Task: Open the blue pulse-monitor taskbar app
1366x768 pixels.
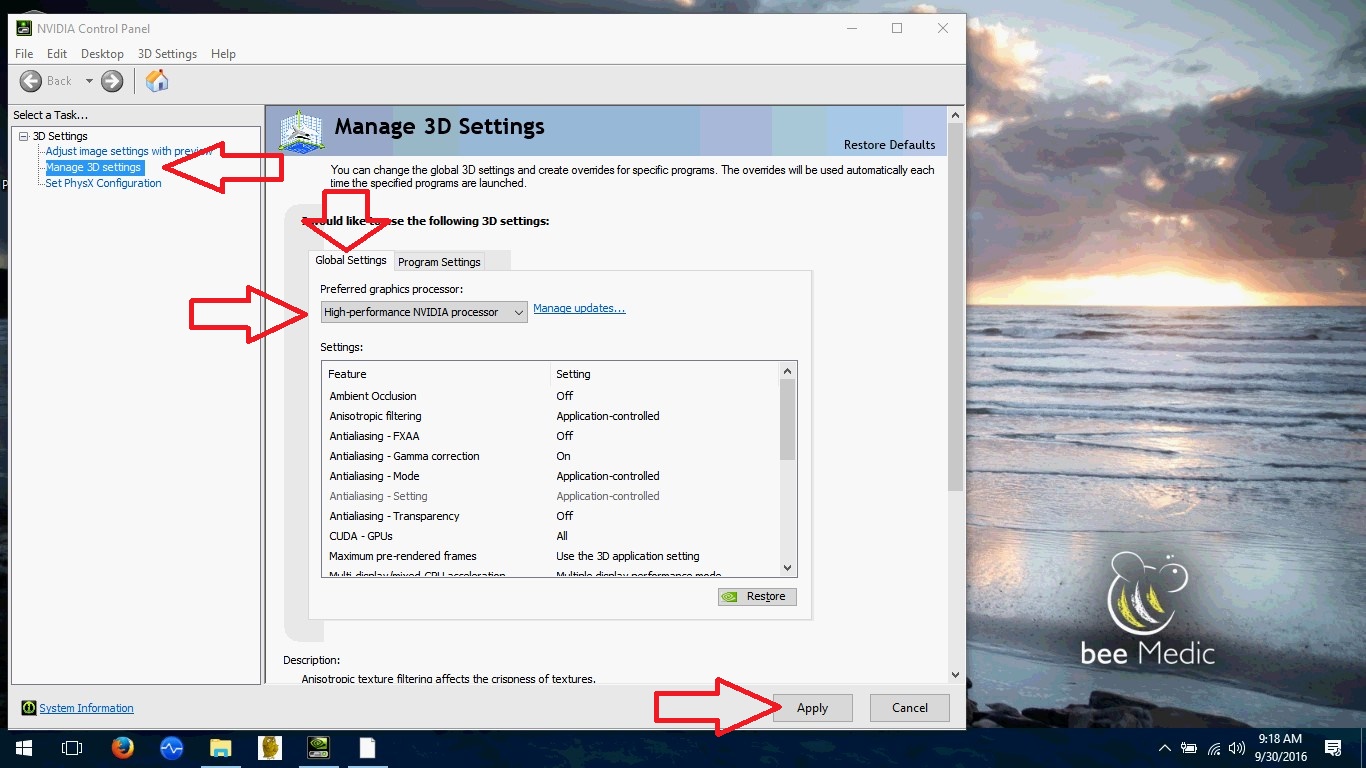Action: tap(171, 747)
